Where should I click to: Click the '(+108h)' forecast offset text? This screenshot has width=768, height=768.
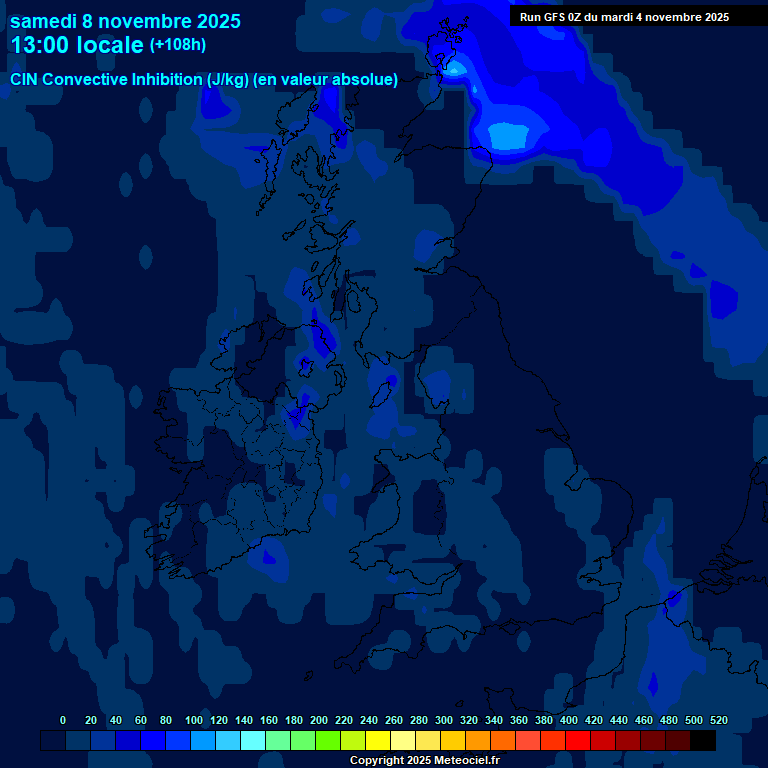(178, 45)
